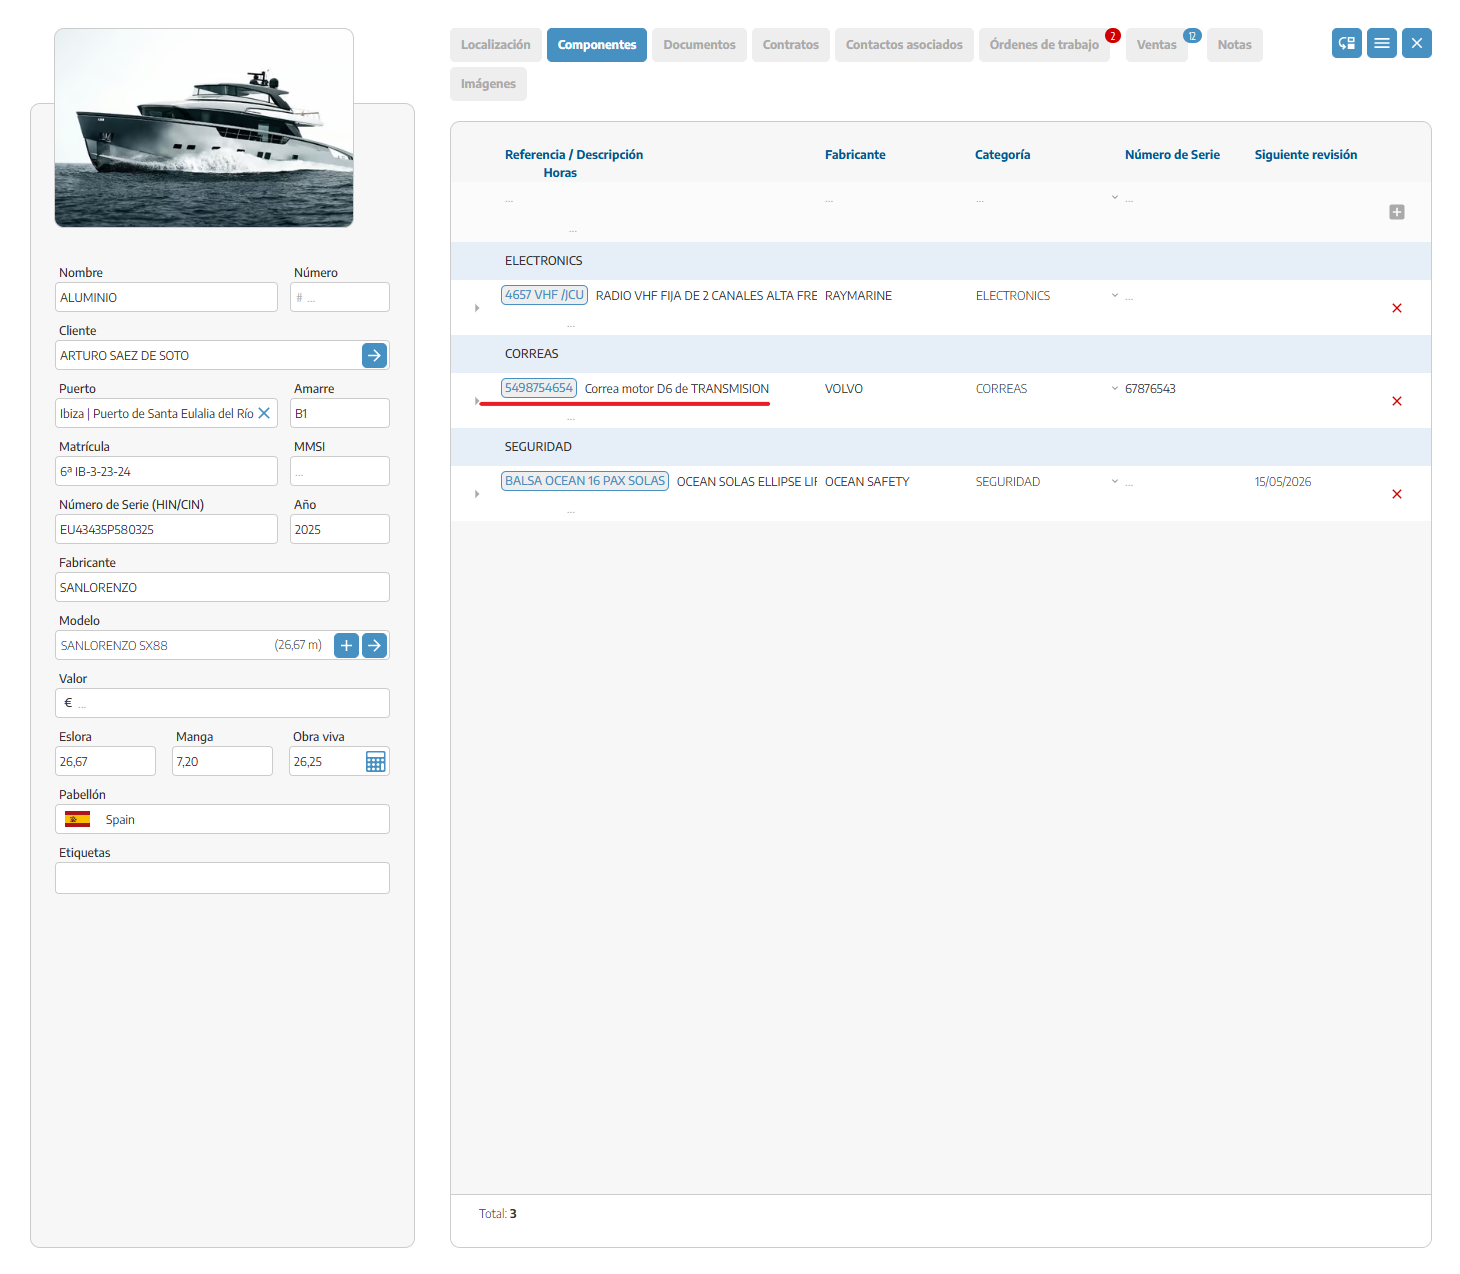Screen dimensions: 1460x1274
Task: Click RAYMARINE manufacturer cell
Action: pyautogui.click(x=858, y=296)
